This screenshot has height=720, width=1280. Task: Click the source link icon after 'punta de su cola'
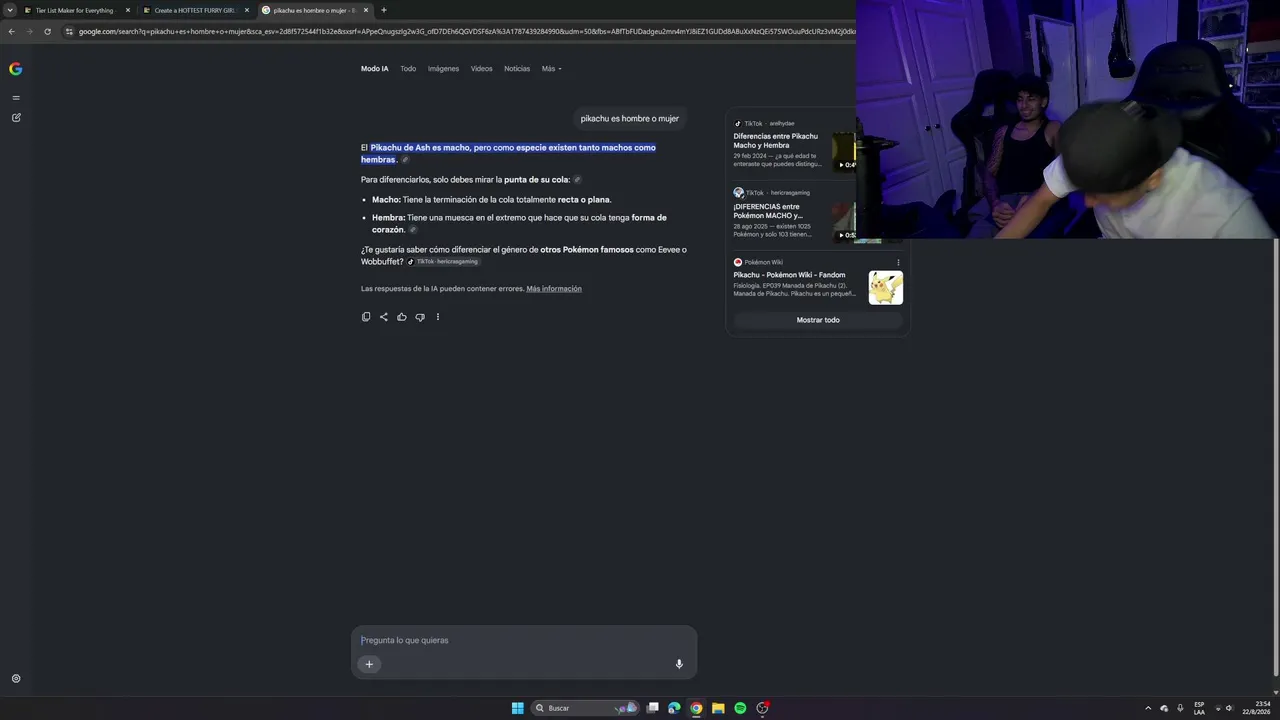[577, 180]
